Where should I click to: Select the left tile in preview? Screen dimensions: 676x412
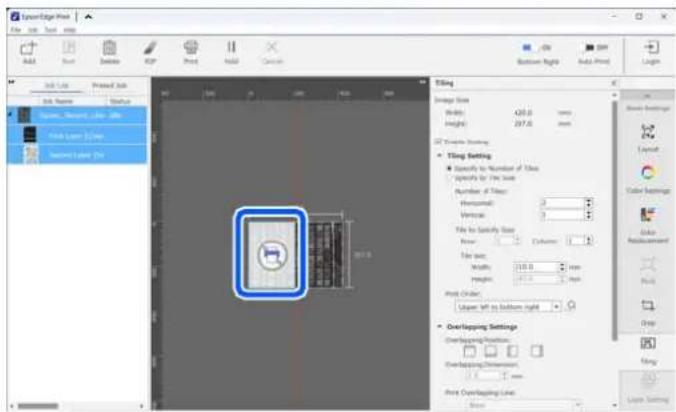pos(272,253)
